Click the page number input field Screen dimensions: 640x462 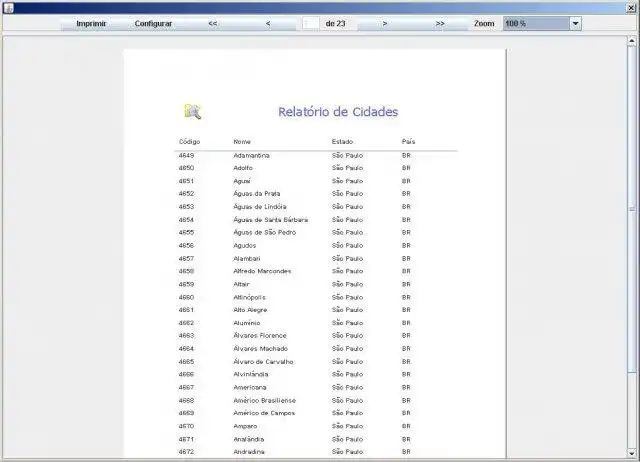click(x=311, y=24)
